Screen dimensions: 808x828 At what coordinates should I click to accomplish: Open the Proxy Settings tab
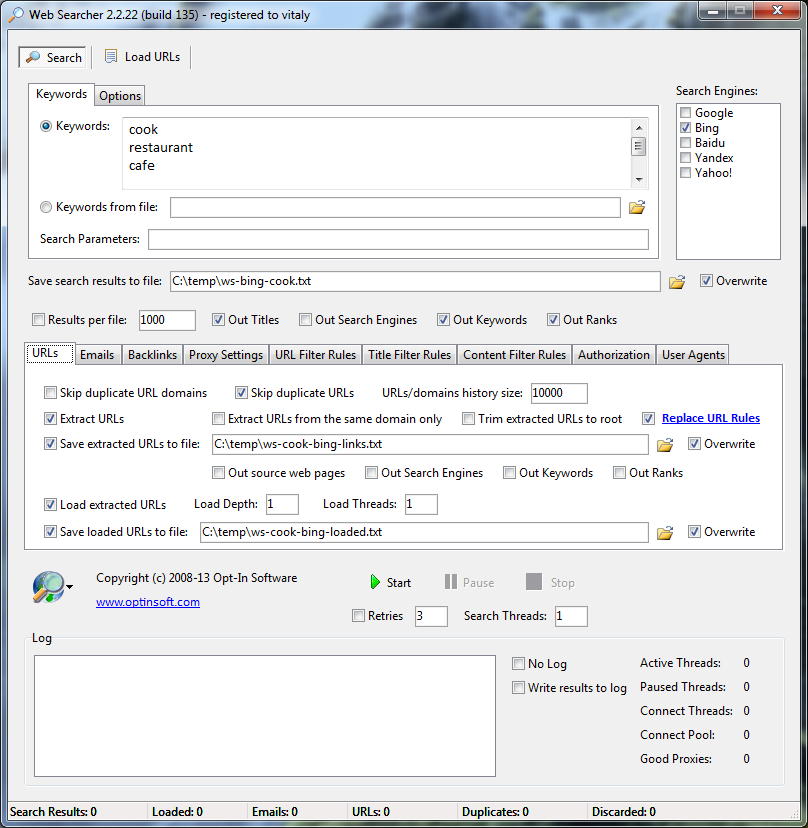226,355
